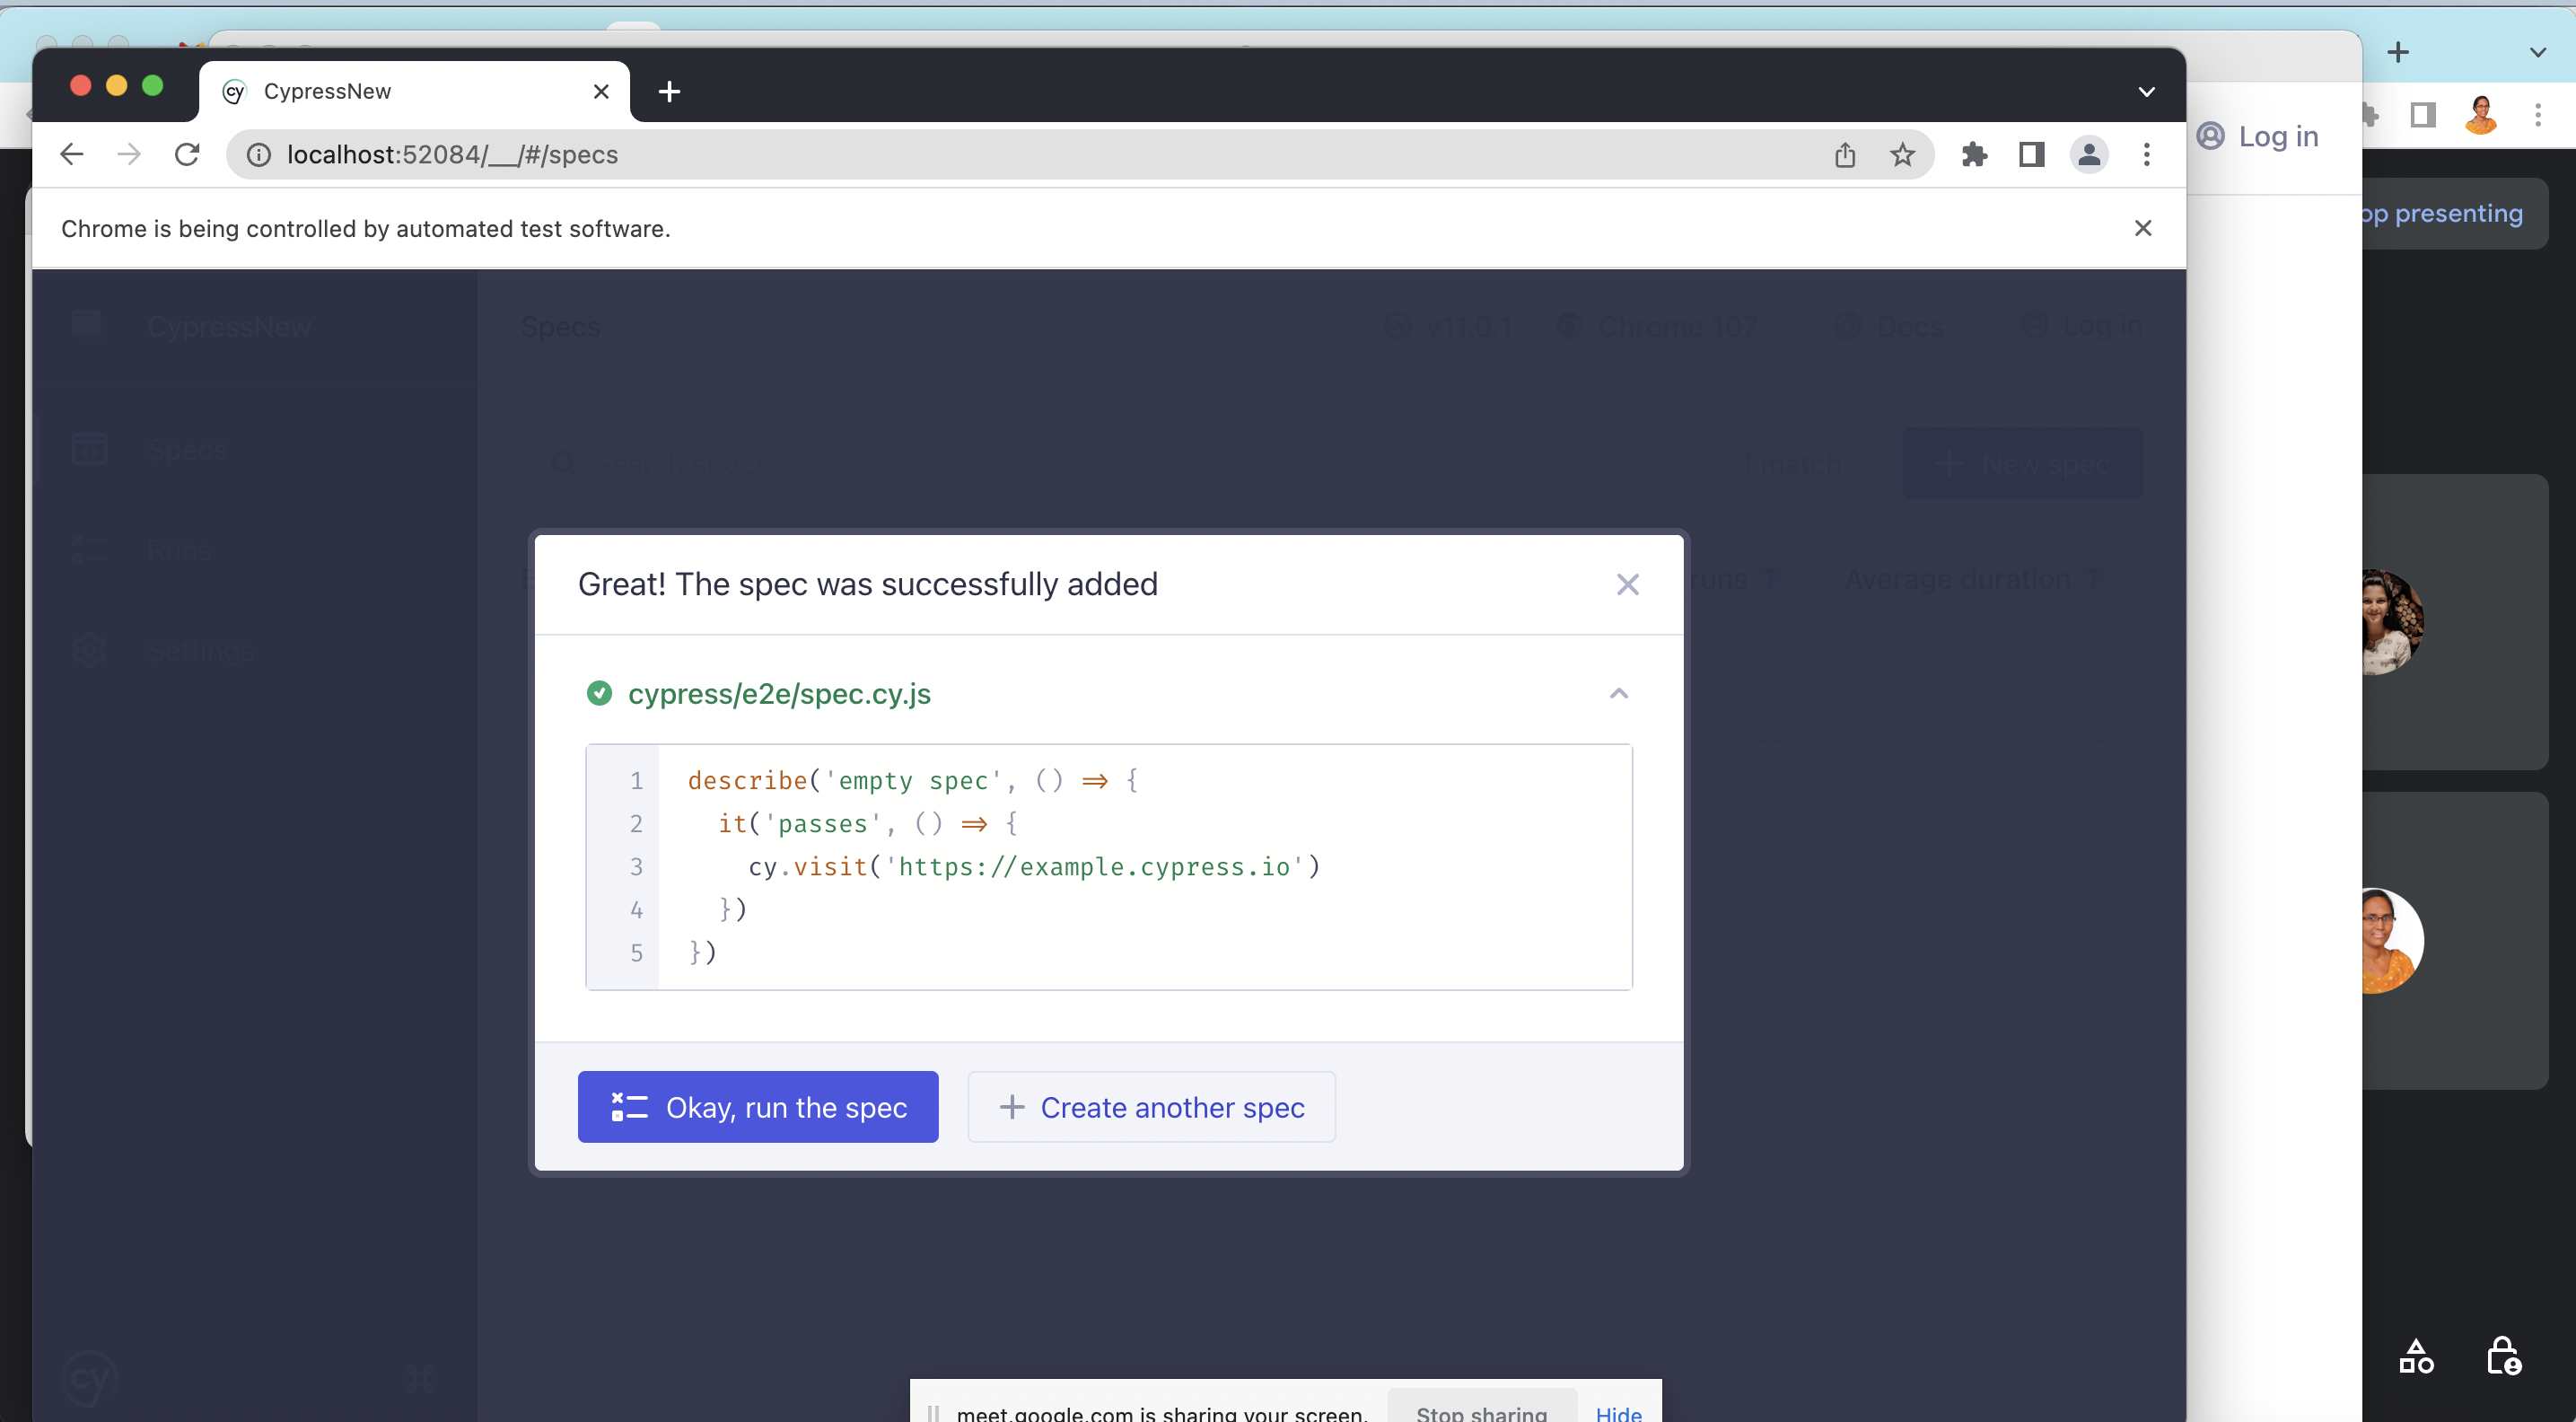2576x1422 pixels.
Task: Click the describe('empty spec') code line
Action: click(912, 781)
